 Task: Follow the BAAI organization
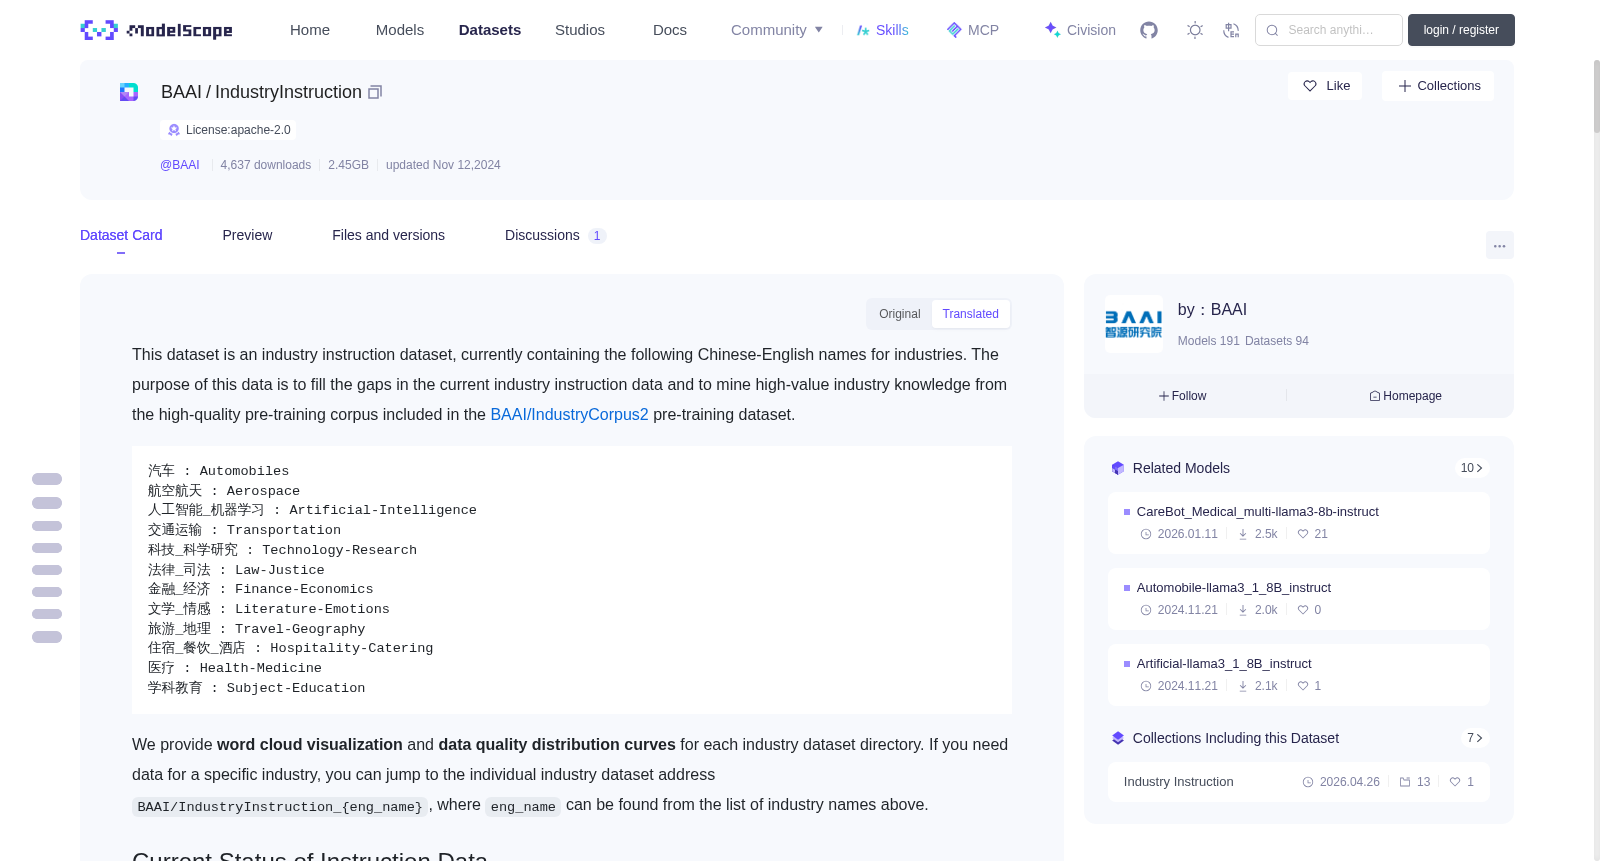click(1183, 396)
